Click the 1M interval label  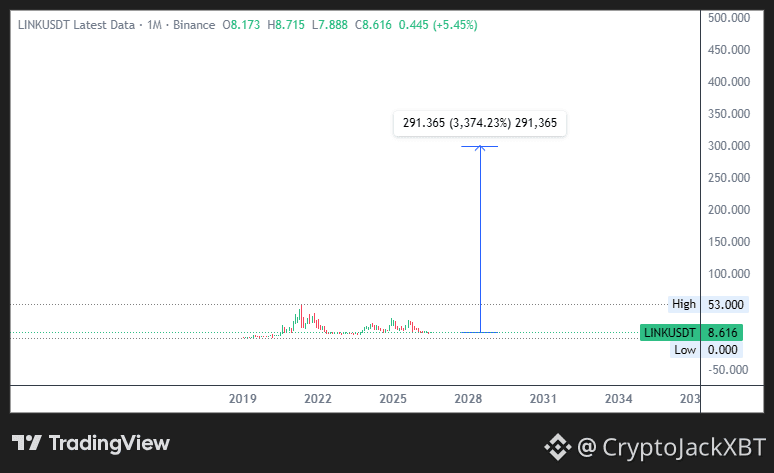[x=155, y=25]
